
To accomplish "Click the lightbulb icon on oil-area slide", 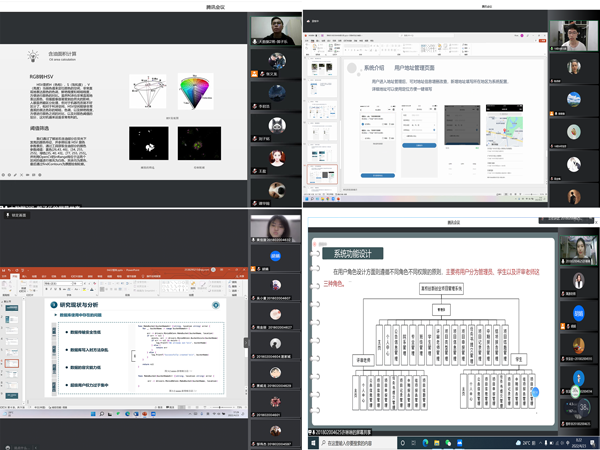I will pyautogui.click(x=33, y=56).
